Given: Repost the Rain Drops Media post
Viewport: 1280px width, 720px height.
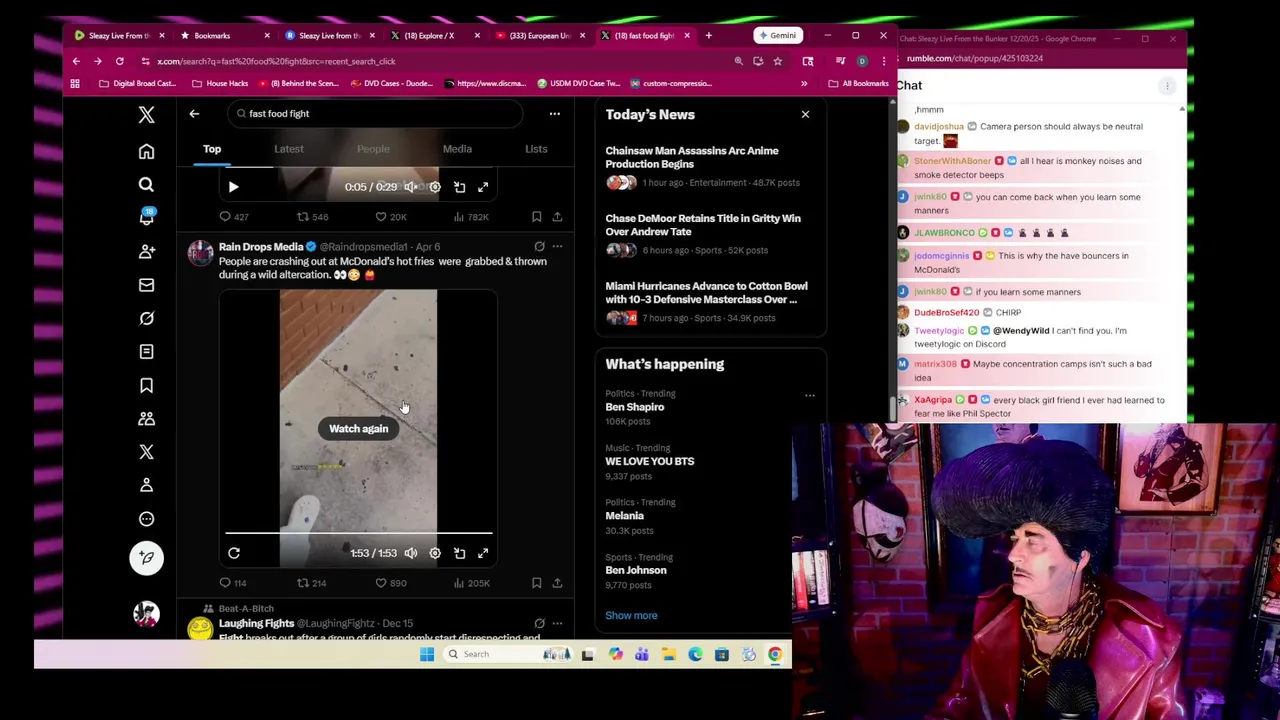Looking at the screenshot, I should coord(311,583).
